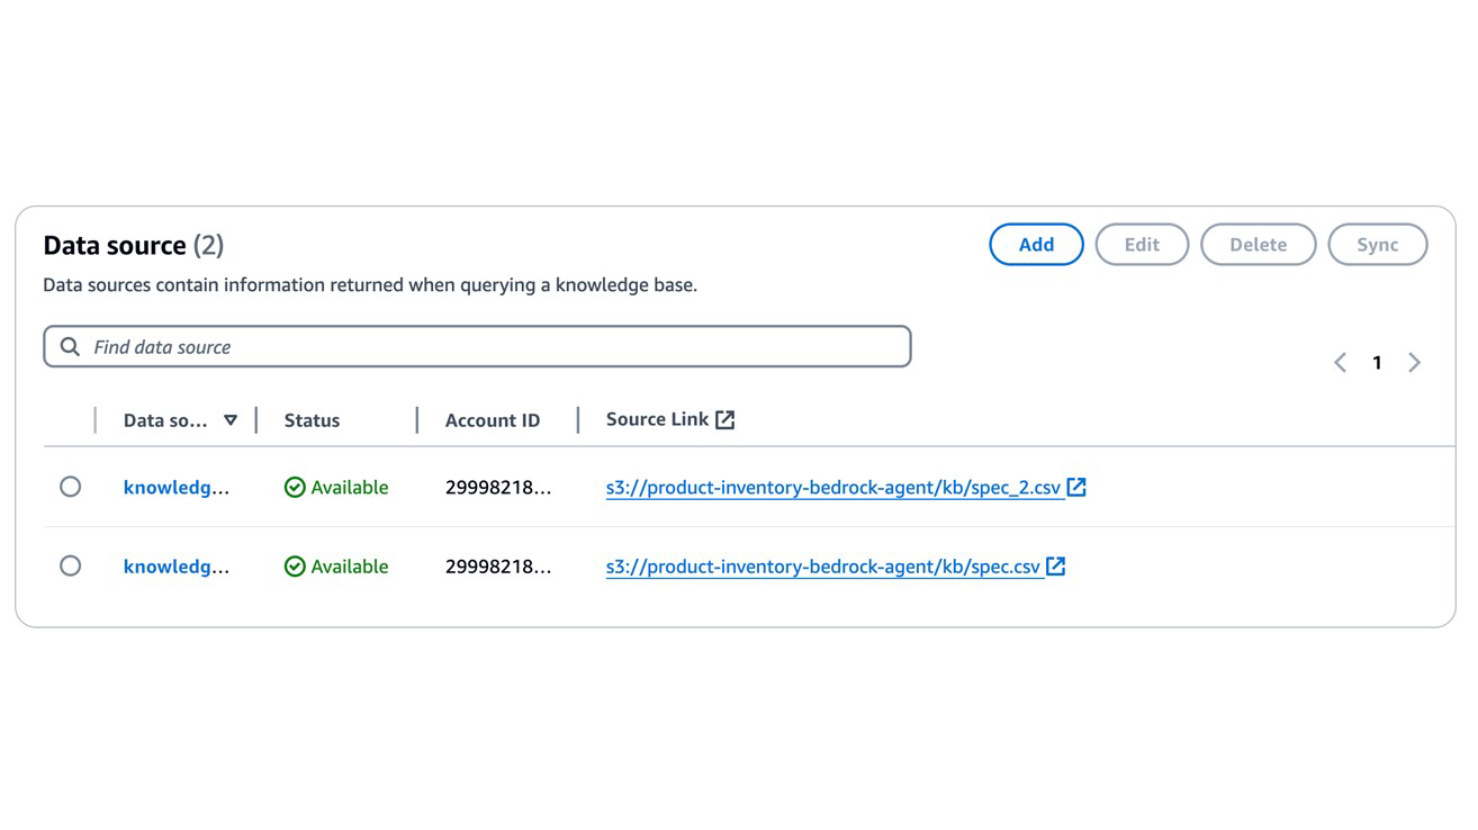Click the external link icon in Source Link header
This screenshot has height=830, width=1478.
tap(725, 420)
